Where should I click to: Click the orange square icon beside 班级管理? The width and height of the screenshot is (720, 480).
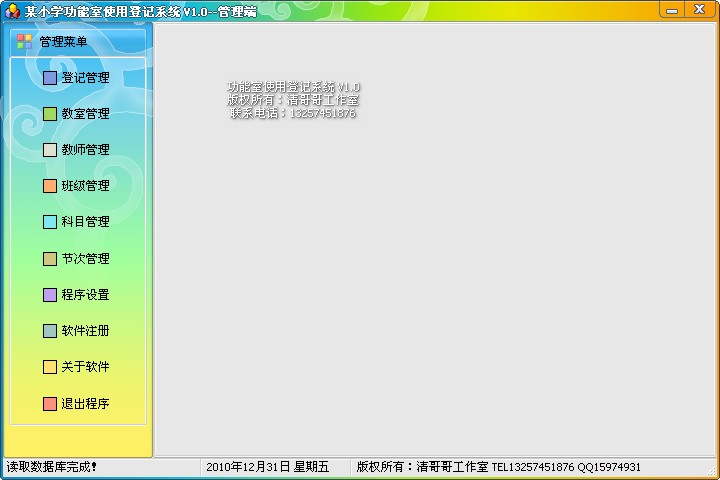(50, 186)
